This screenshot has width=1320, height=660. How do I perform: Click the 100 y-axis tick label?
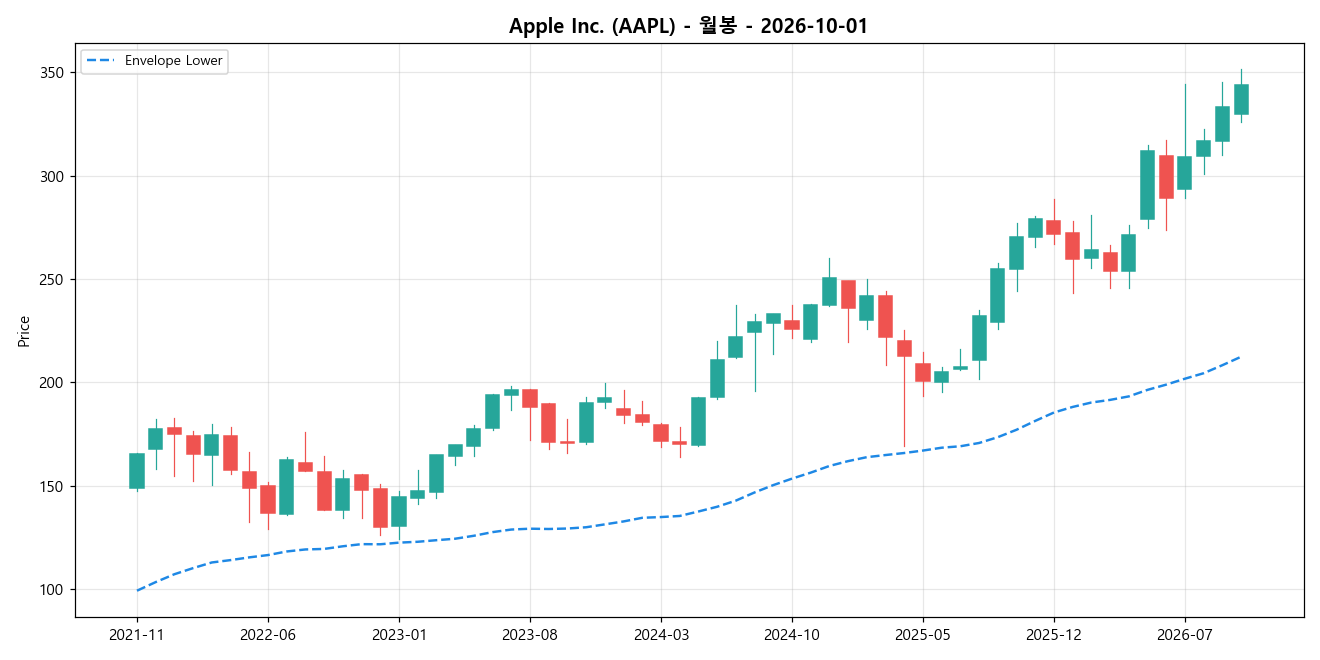[x=53, y=590]
